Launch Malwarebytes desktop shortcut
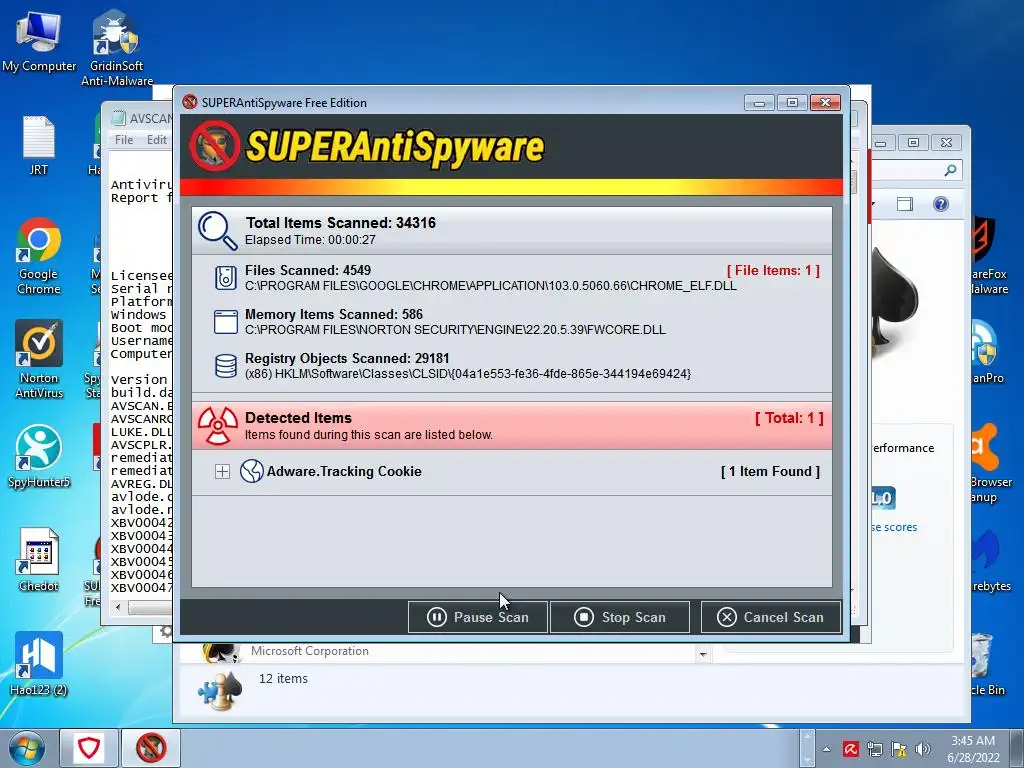This screenshot has width=1024, height=768. click(990, 560)
